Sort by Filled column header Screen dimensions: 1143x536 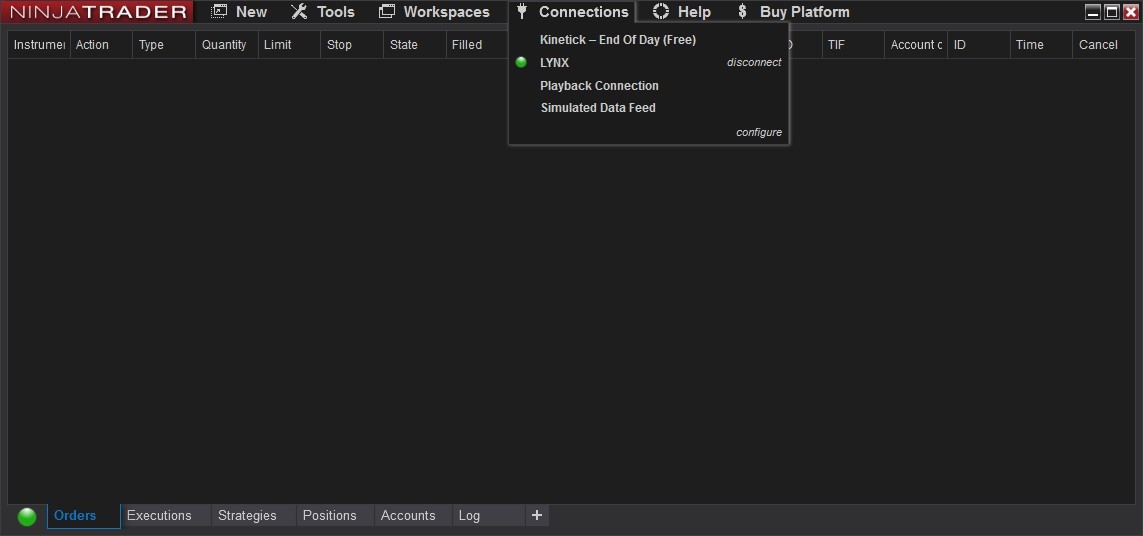tap(477, 44)
